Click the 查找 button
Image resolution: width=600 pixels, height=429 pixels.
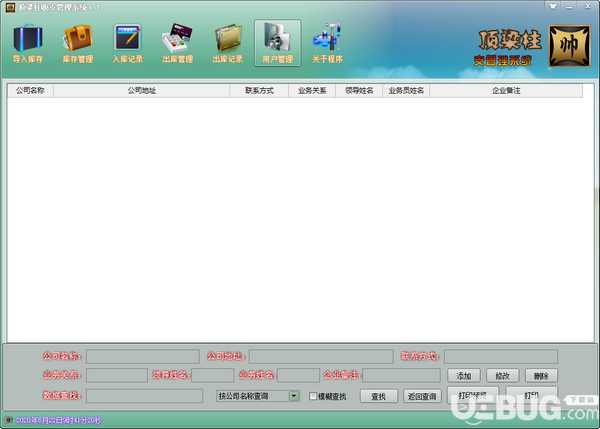click(379, 396)
